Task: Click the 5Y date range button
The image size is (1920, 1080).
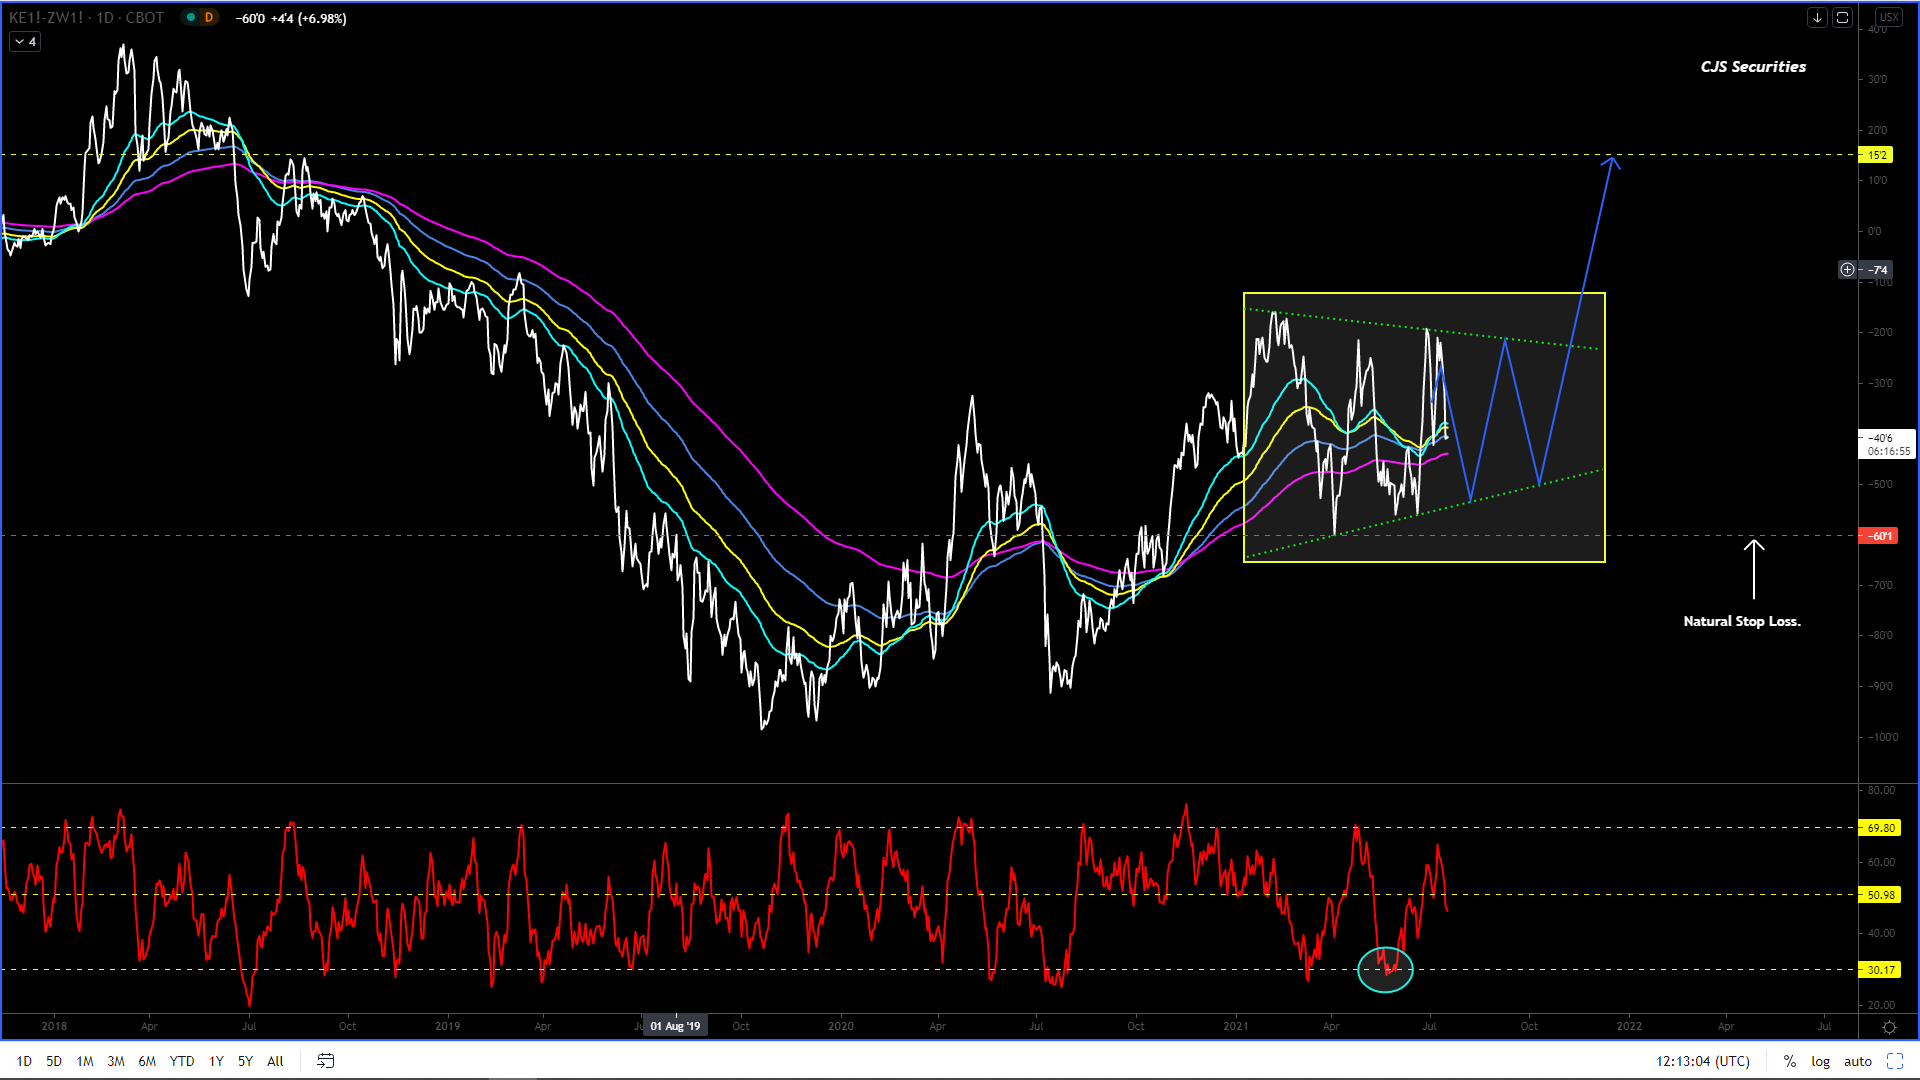Action: coord(245,1061)
